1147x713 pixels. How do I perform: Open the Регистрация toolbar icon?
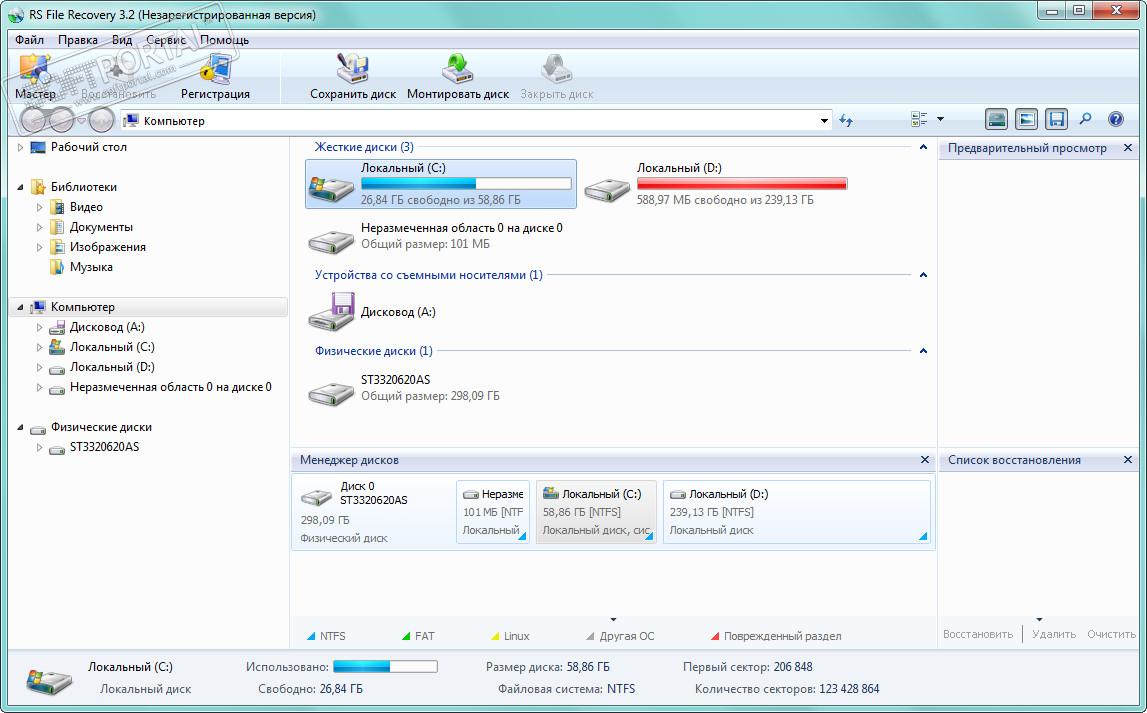click(x=216, y=70)
